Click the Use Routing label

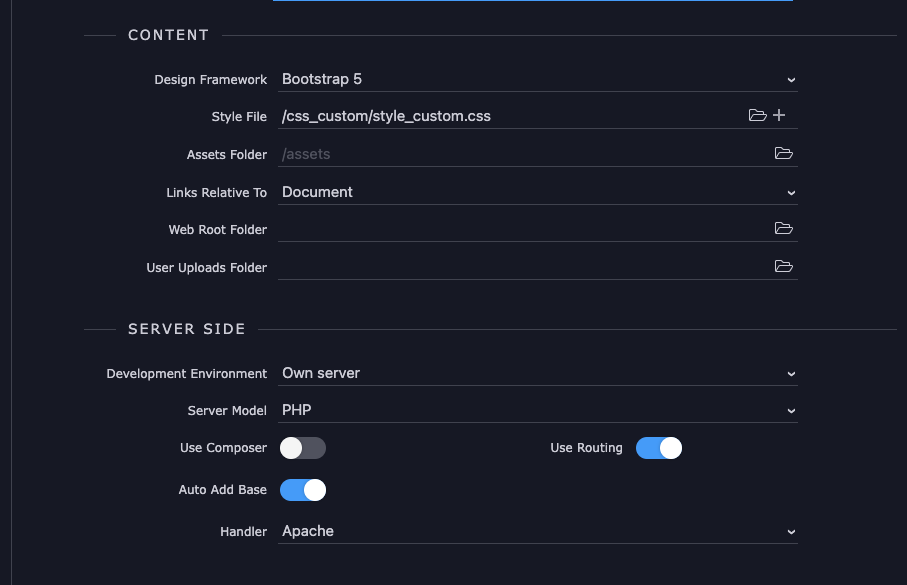586,448
